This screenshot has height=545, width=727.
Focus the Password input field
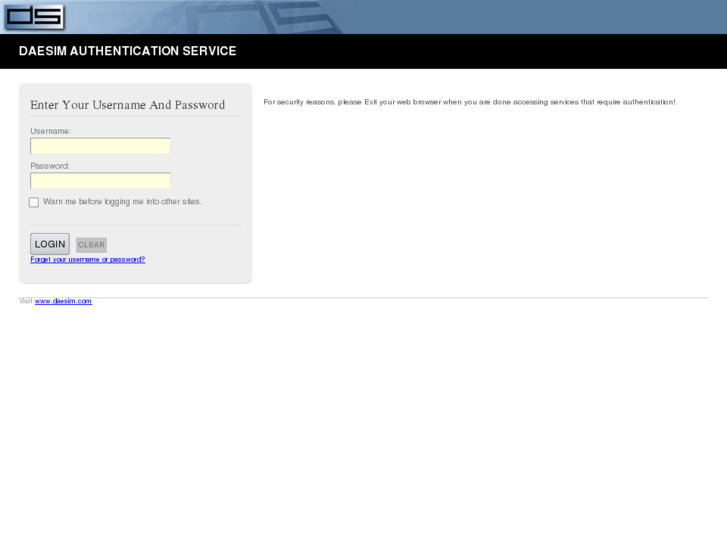[x=100, y=181]
